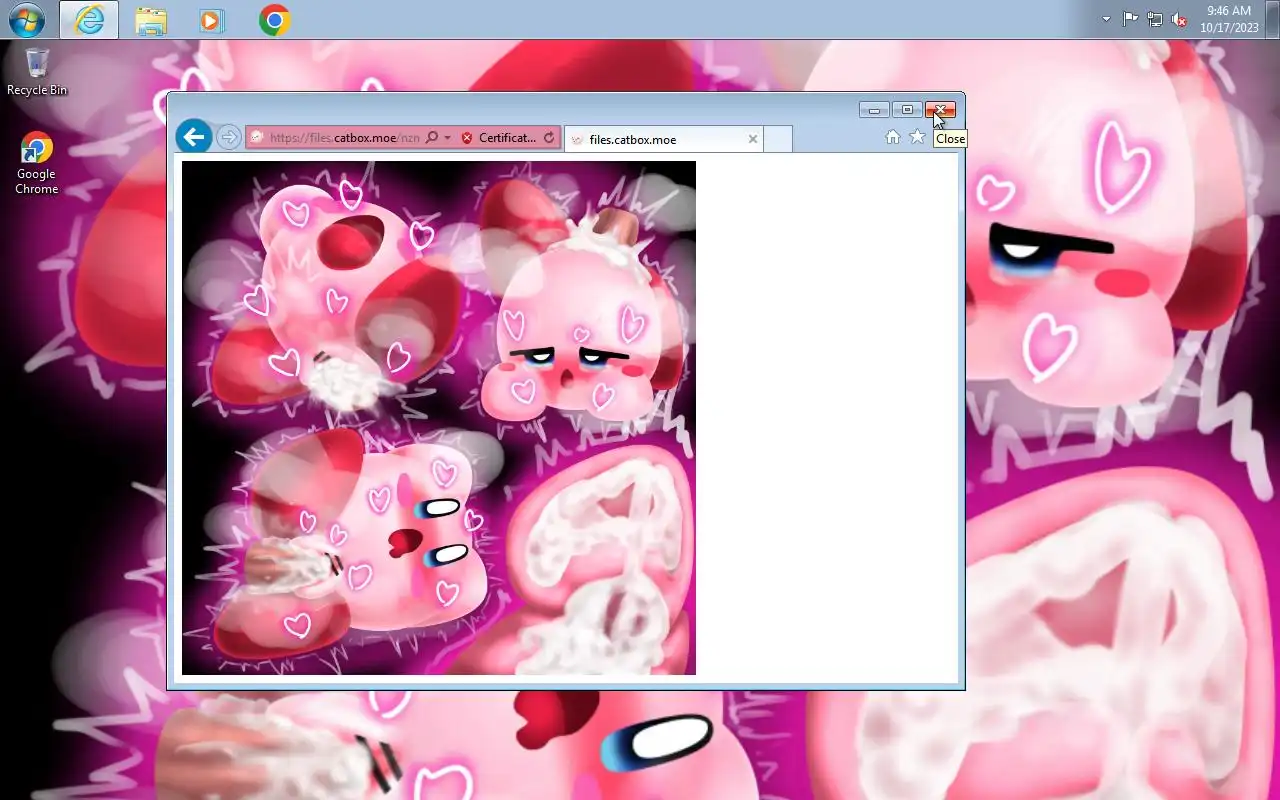Viewport: 1280px width, 800px height.
Task: Click the Forward arrow in Internet Explorer
Action: 229,137
